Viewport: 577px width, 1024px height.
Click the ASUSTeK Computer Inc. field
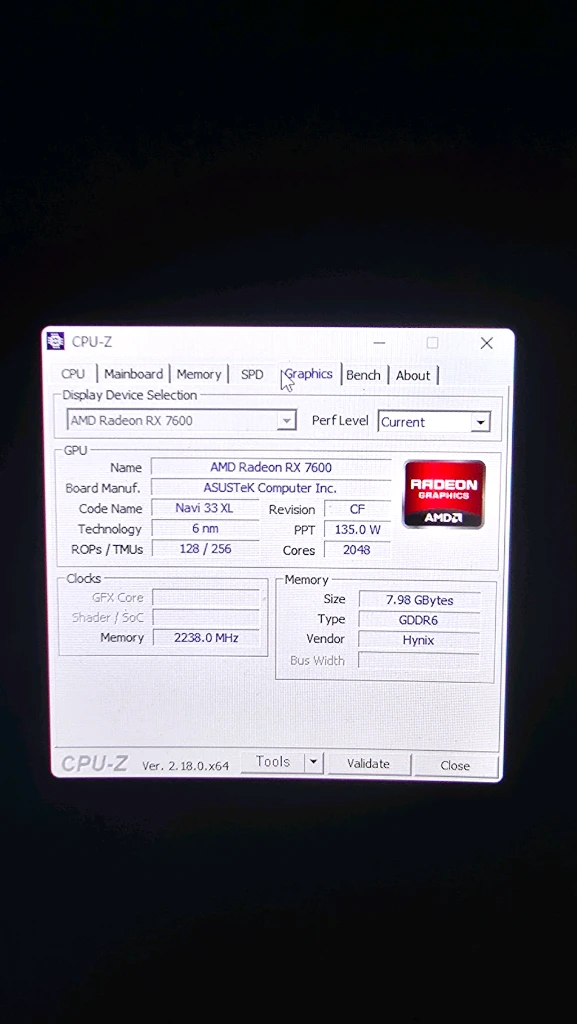[271, 488]
